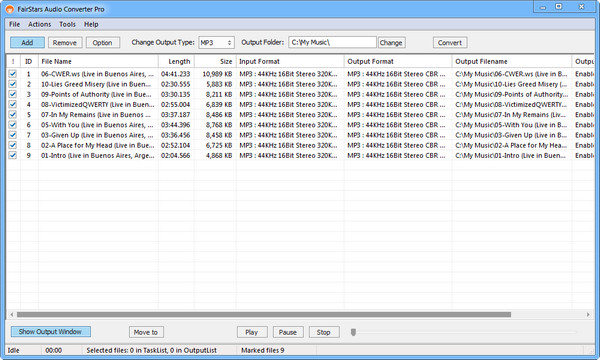Open the Help menu

[91, 24]
